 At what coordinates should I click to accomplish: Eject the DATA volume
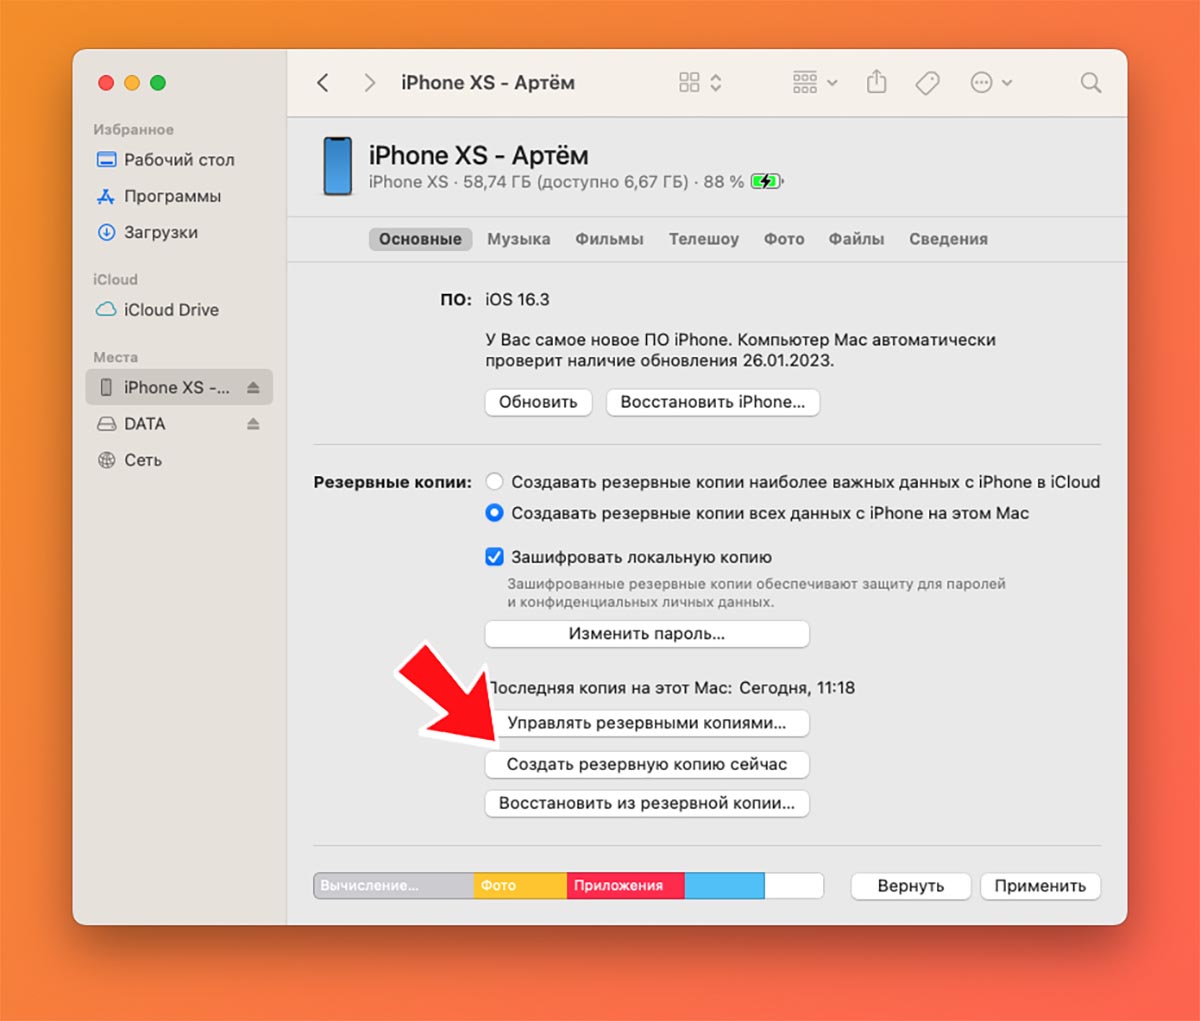point(253,424)
